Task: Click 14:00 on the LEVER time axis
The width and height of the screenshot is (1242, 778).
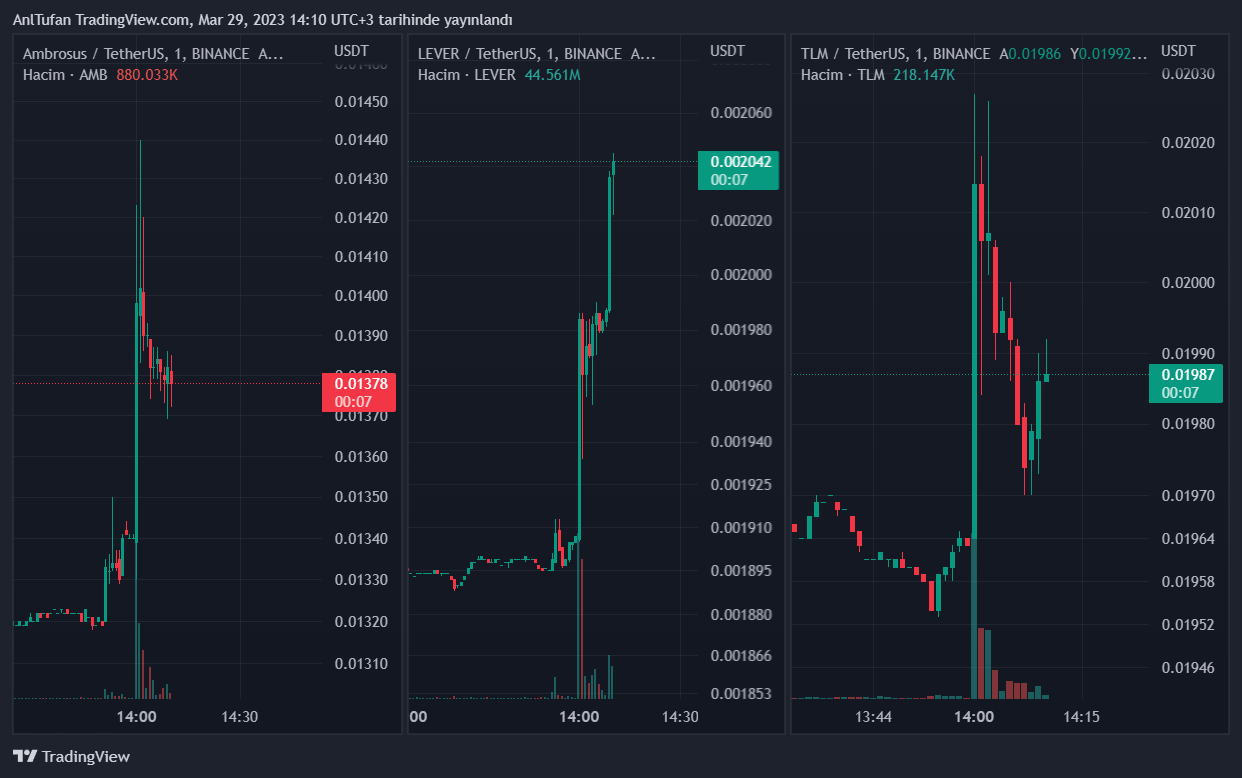Action: click(x=579, y=716)
